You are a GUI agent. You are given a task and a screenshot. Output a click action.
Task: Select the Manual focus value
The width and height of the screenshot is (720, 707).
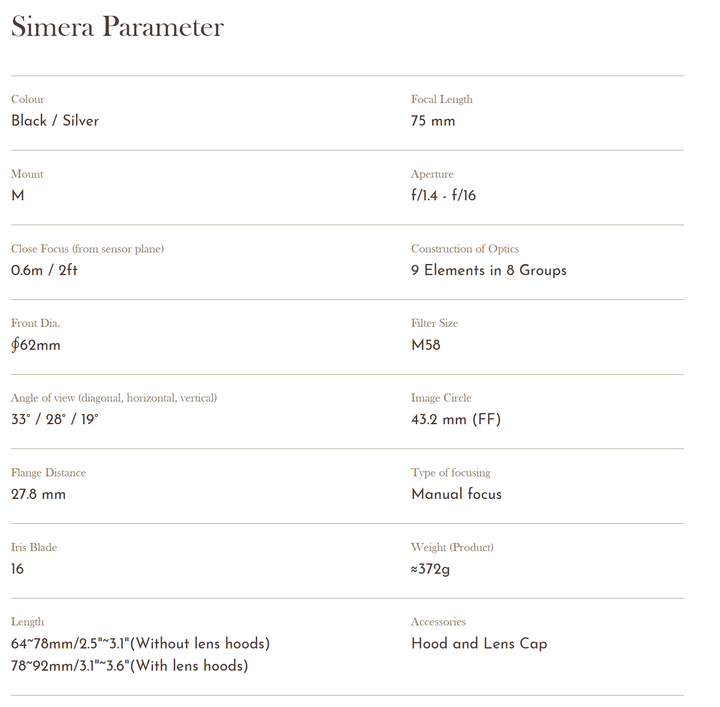457,494
